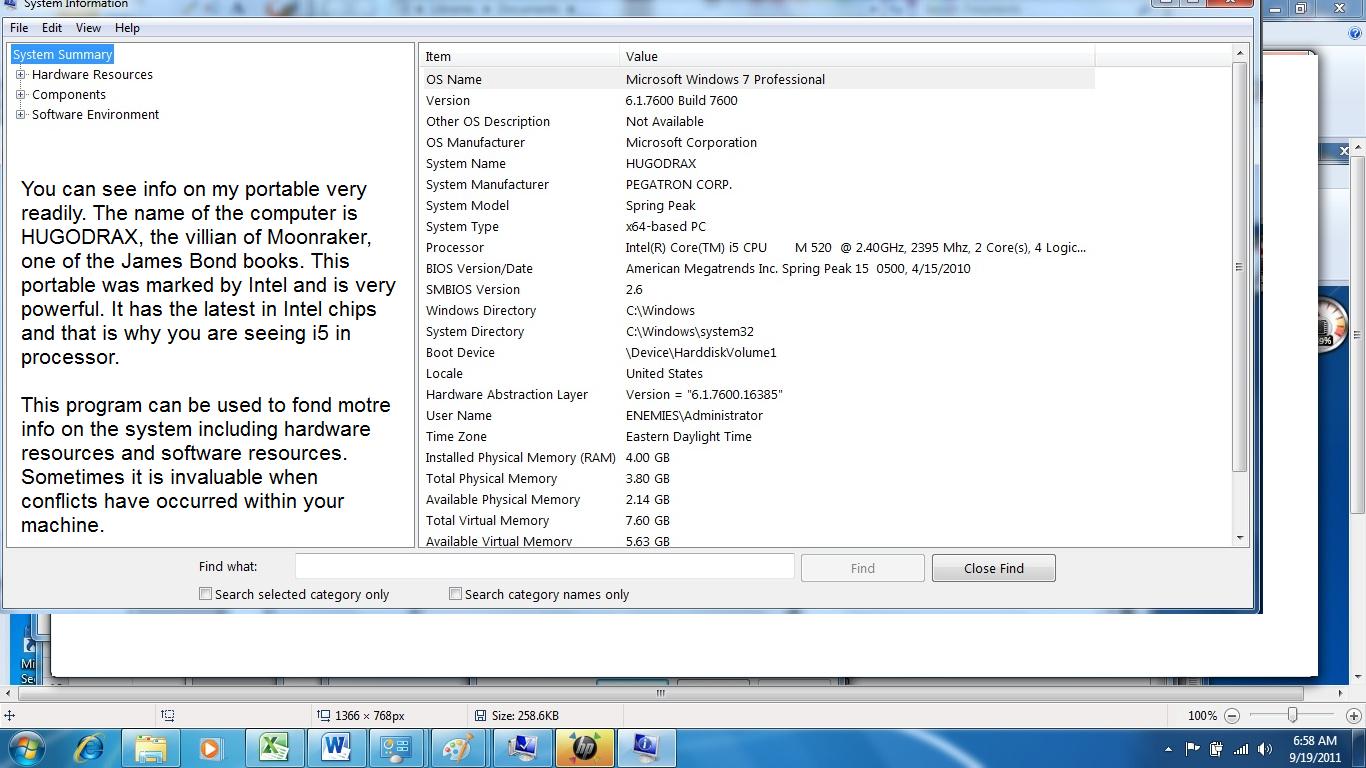The height and width of the screenshot is (768, 1366).
Task: Select the Software Environment tree item
Action: [x=95, y=114]
